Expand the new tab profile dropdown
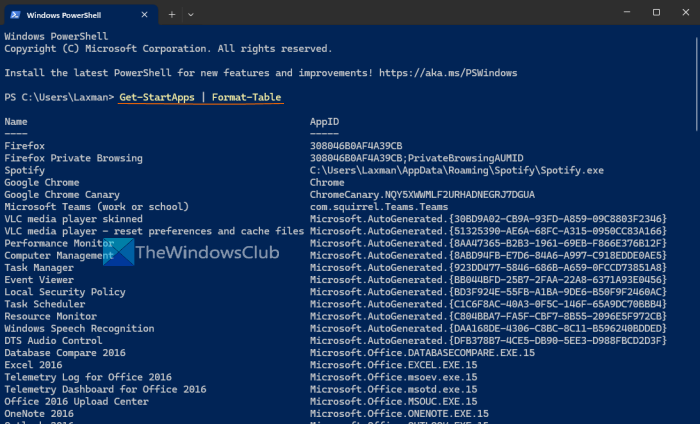 191,14
